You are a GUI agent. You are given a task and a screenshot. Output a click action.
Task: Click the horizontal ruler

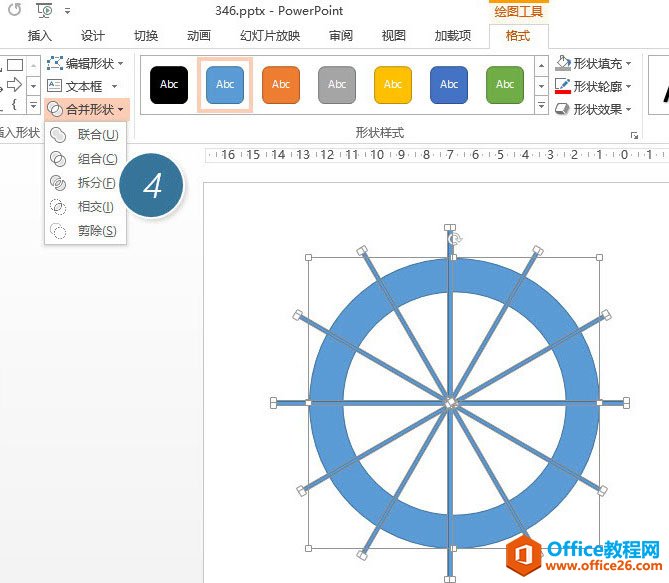[x=437, y=154]
